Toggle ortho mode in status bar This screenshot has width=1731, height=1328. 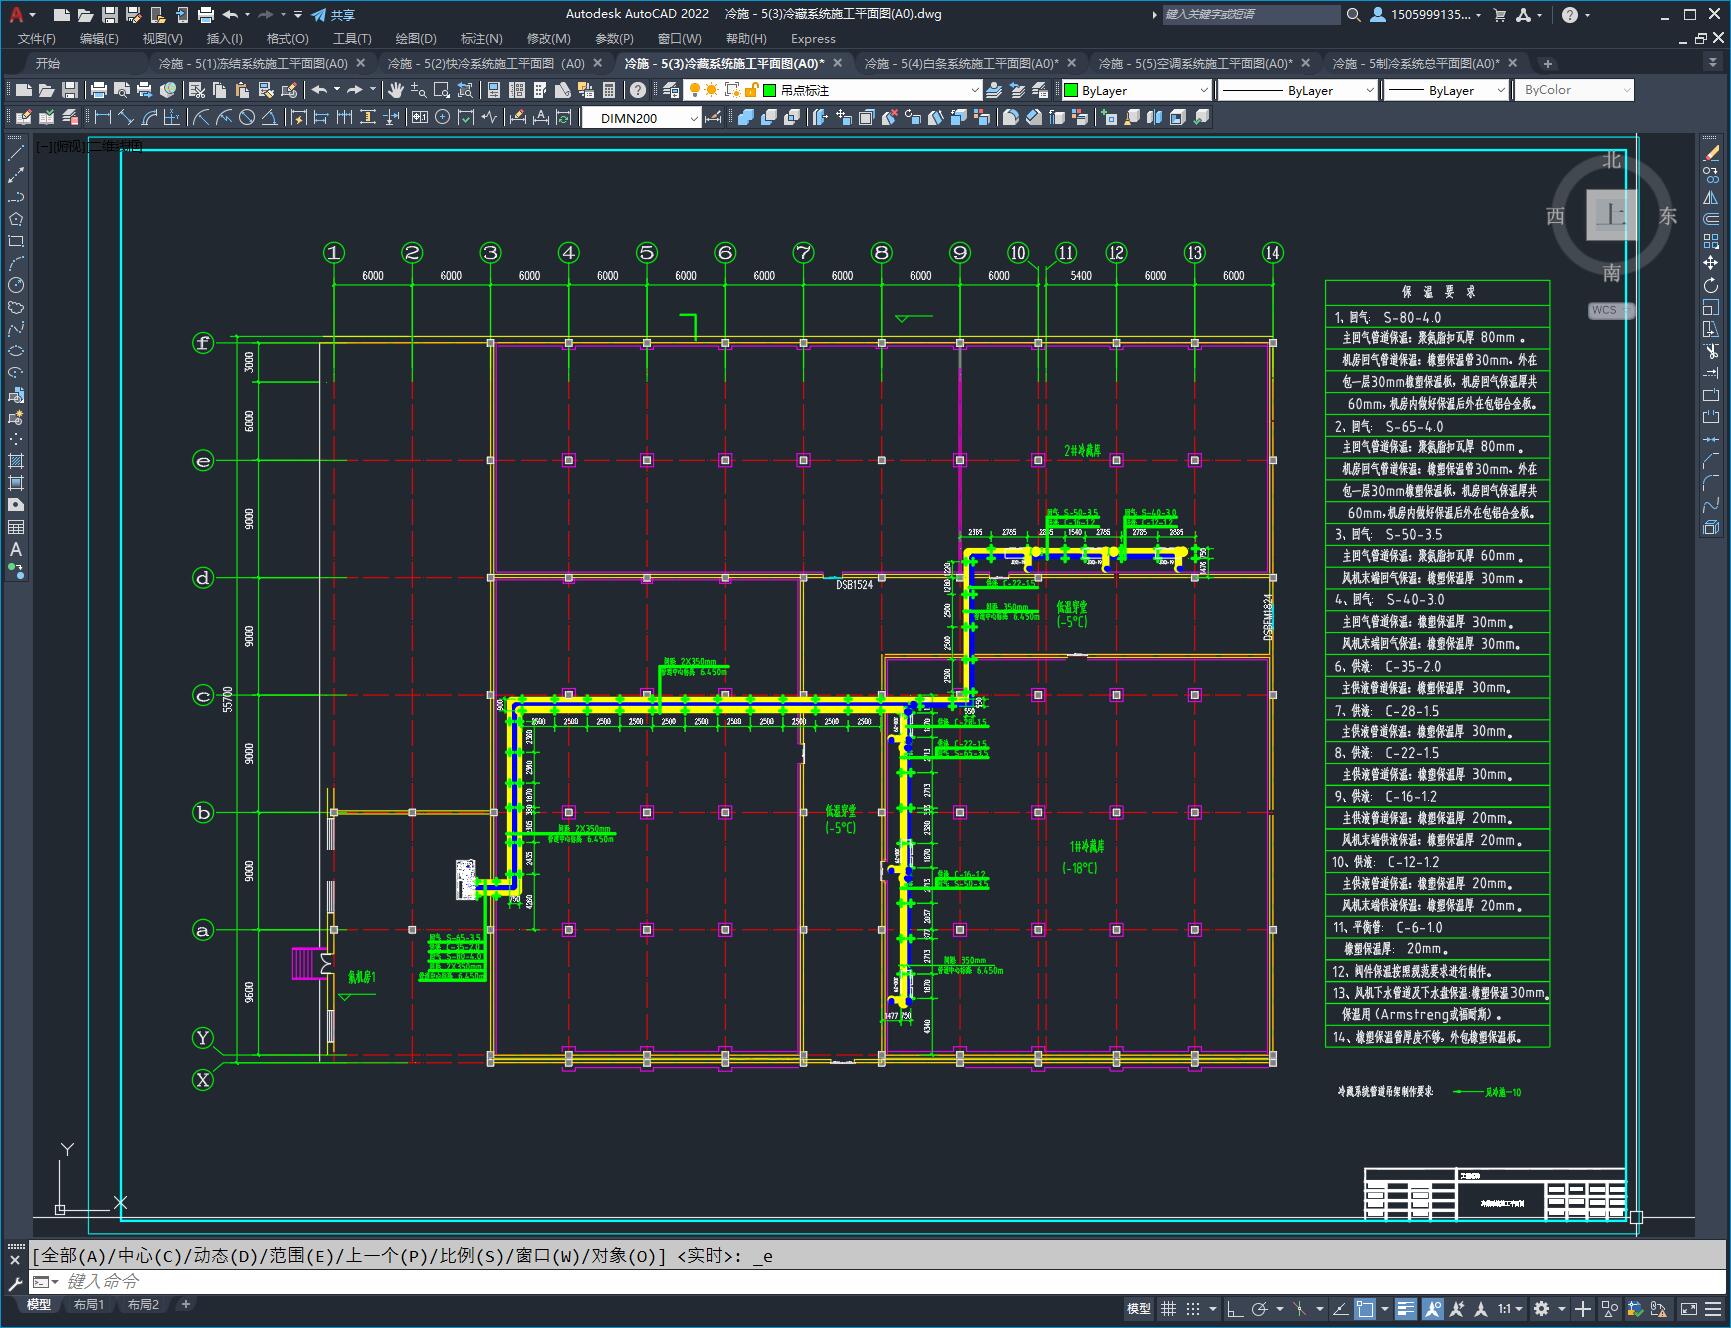(1234, 1308)
